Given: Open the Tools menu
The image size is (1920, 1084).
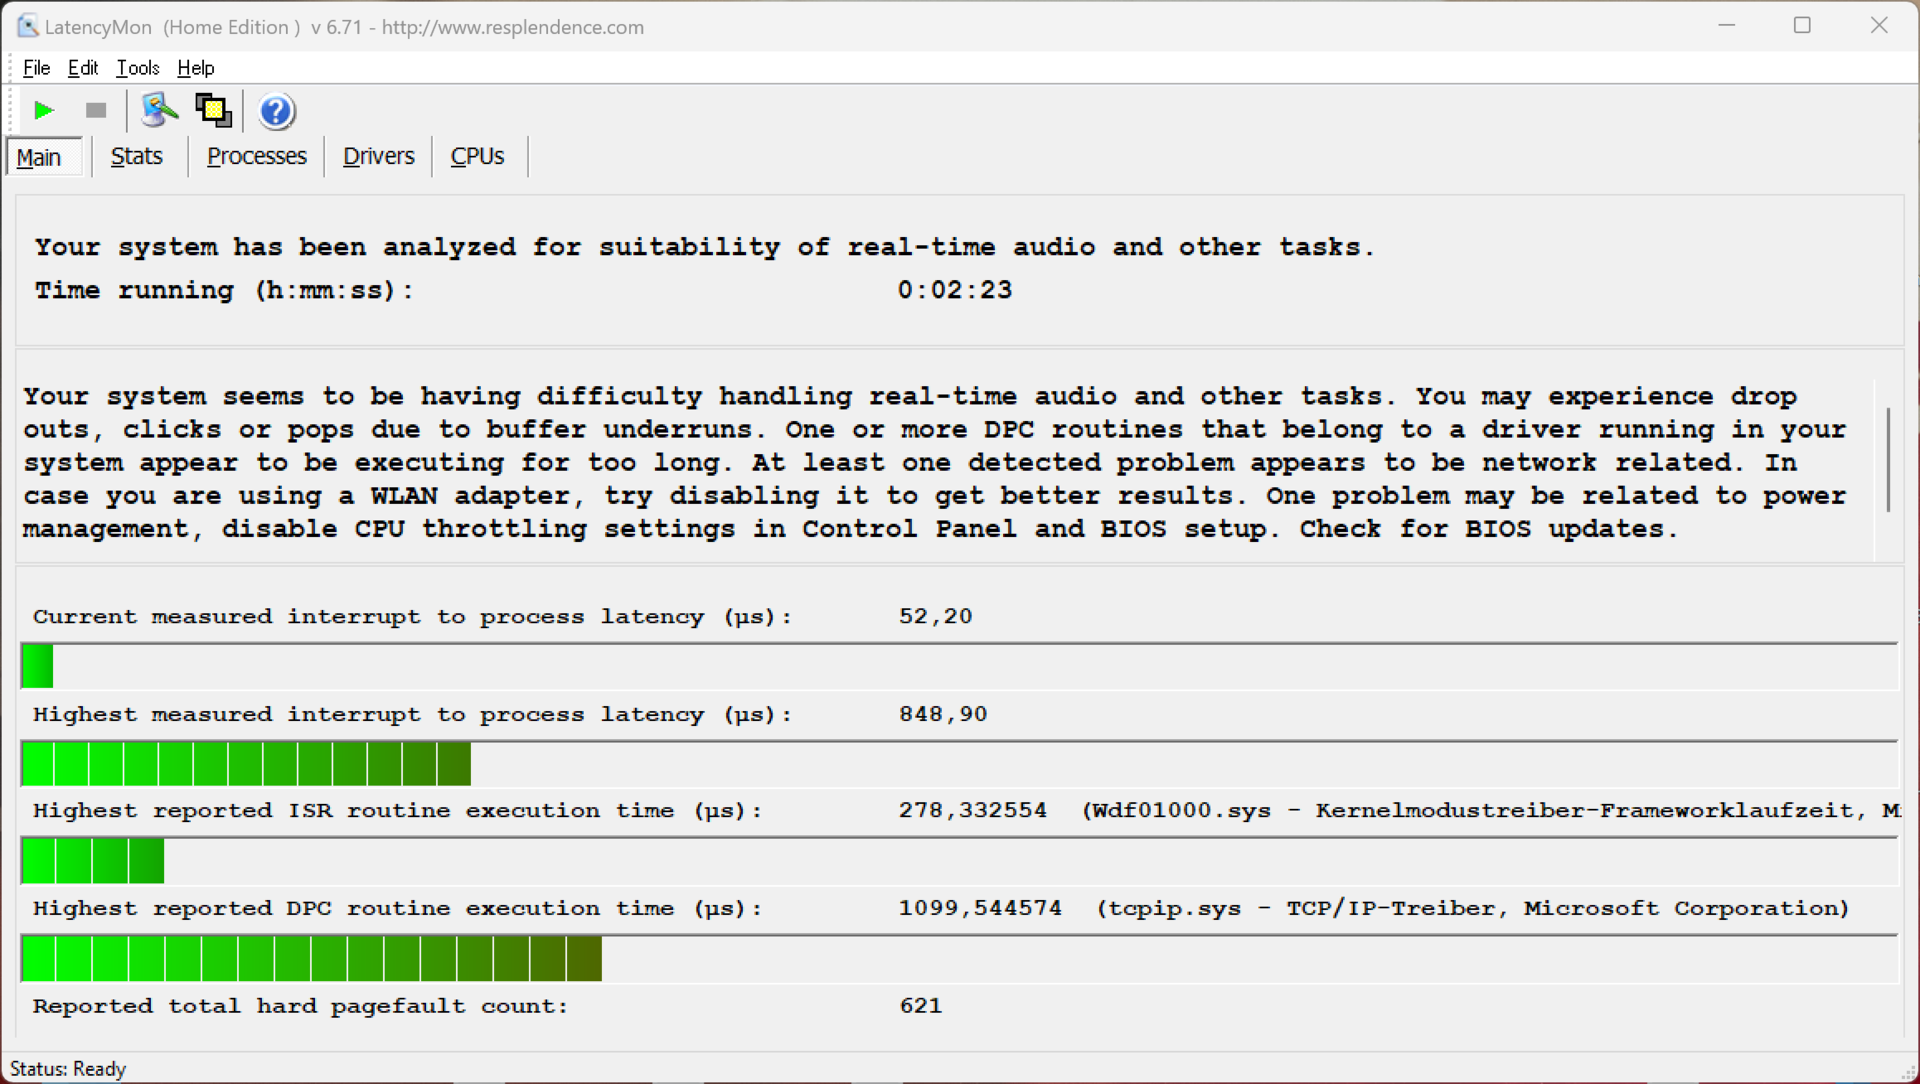Looking at the screenshot, I should coord(138,68).
